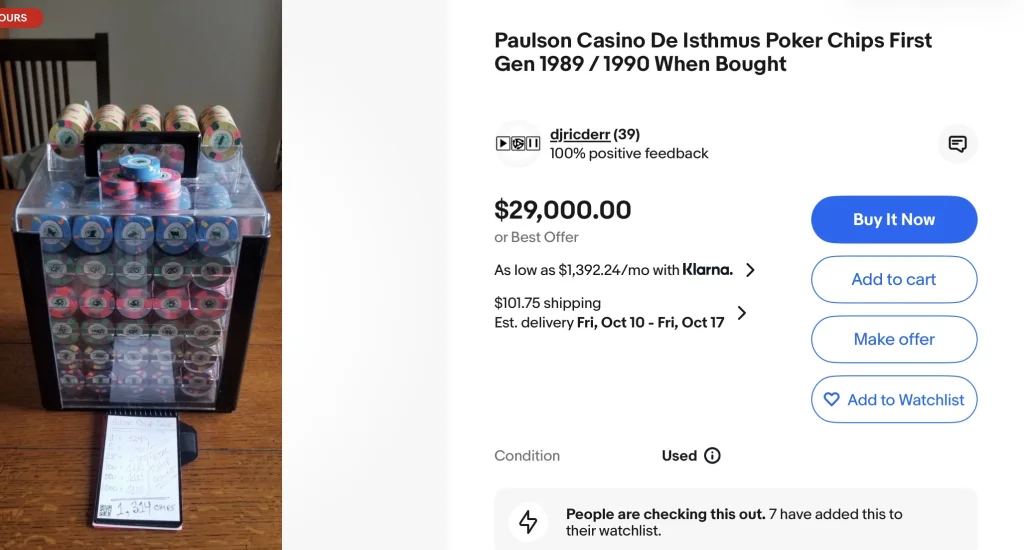This screenshot has height=550, width=1024.
Task: Open seller profile djricderr link
Action: (x=579, y=134)
